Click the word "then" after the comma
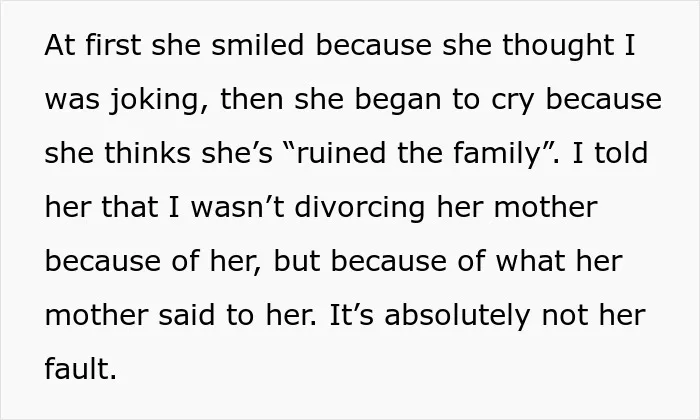 pyautogui.click(x=252, y=99)
